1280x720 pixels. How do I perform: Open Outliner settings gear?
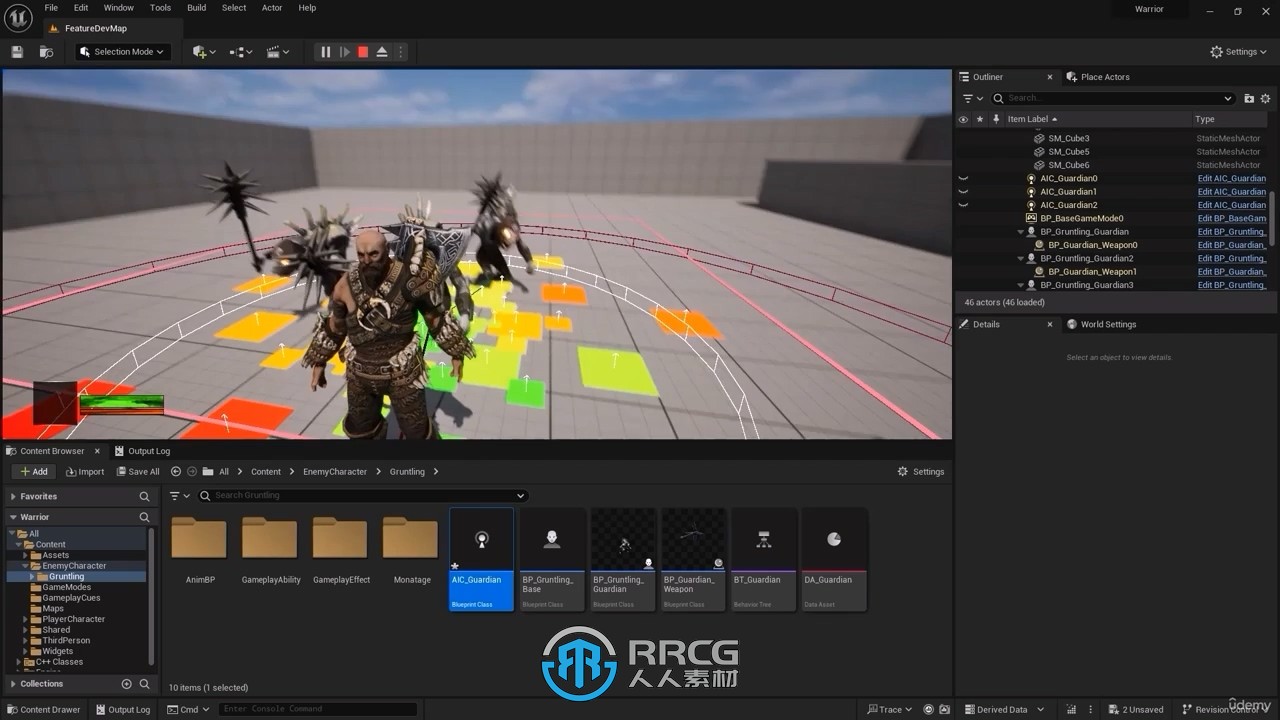pos(1265,98)
